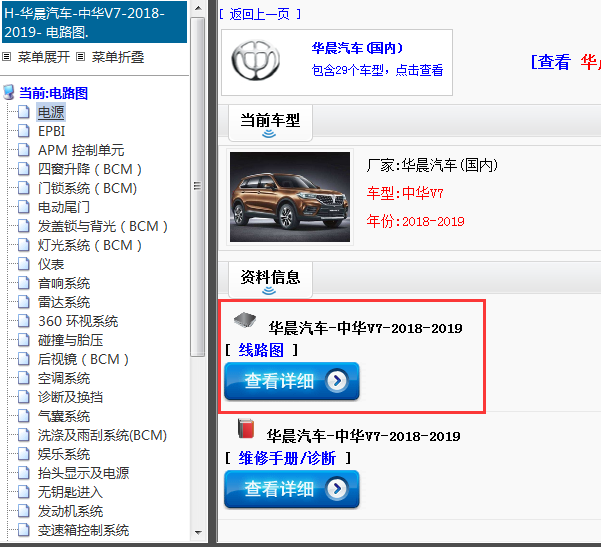The width and height of the screenshot is (601, 547).
Task: Click the 中华V7 car thumbnail
Action: 290,197
